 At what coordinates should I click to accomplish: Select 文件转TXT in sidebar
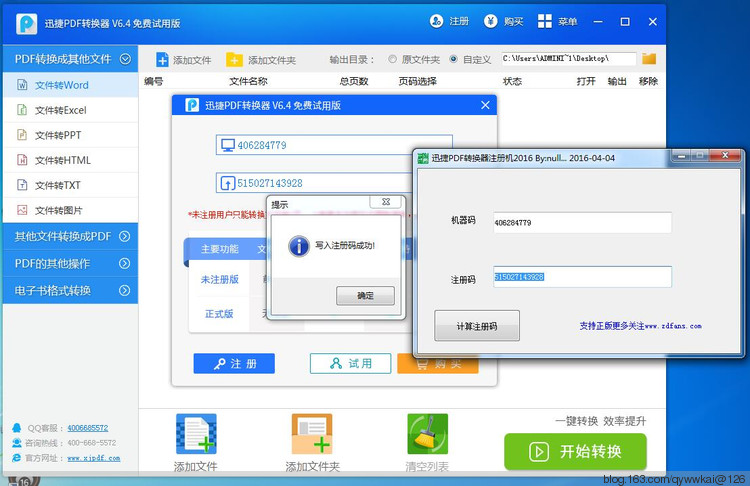point(70,185)
